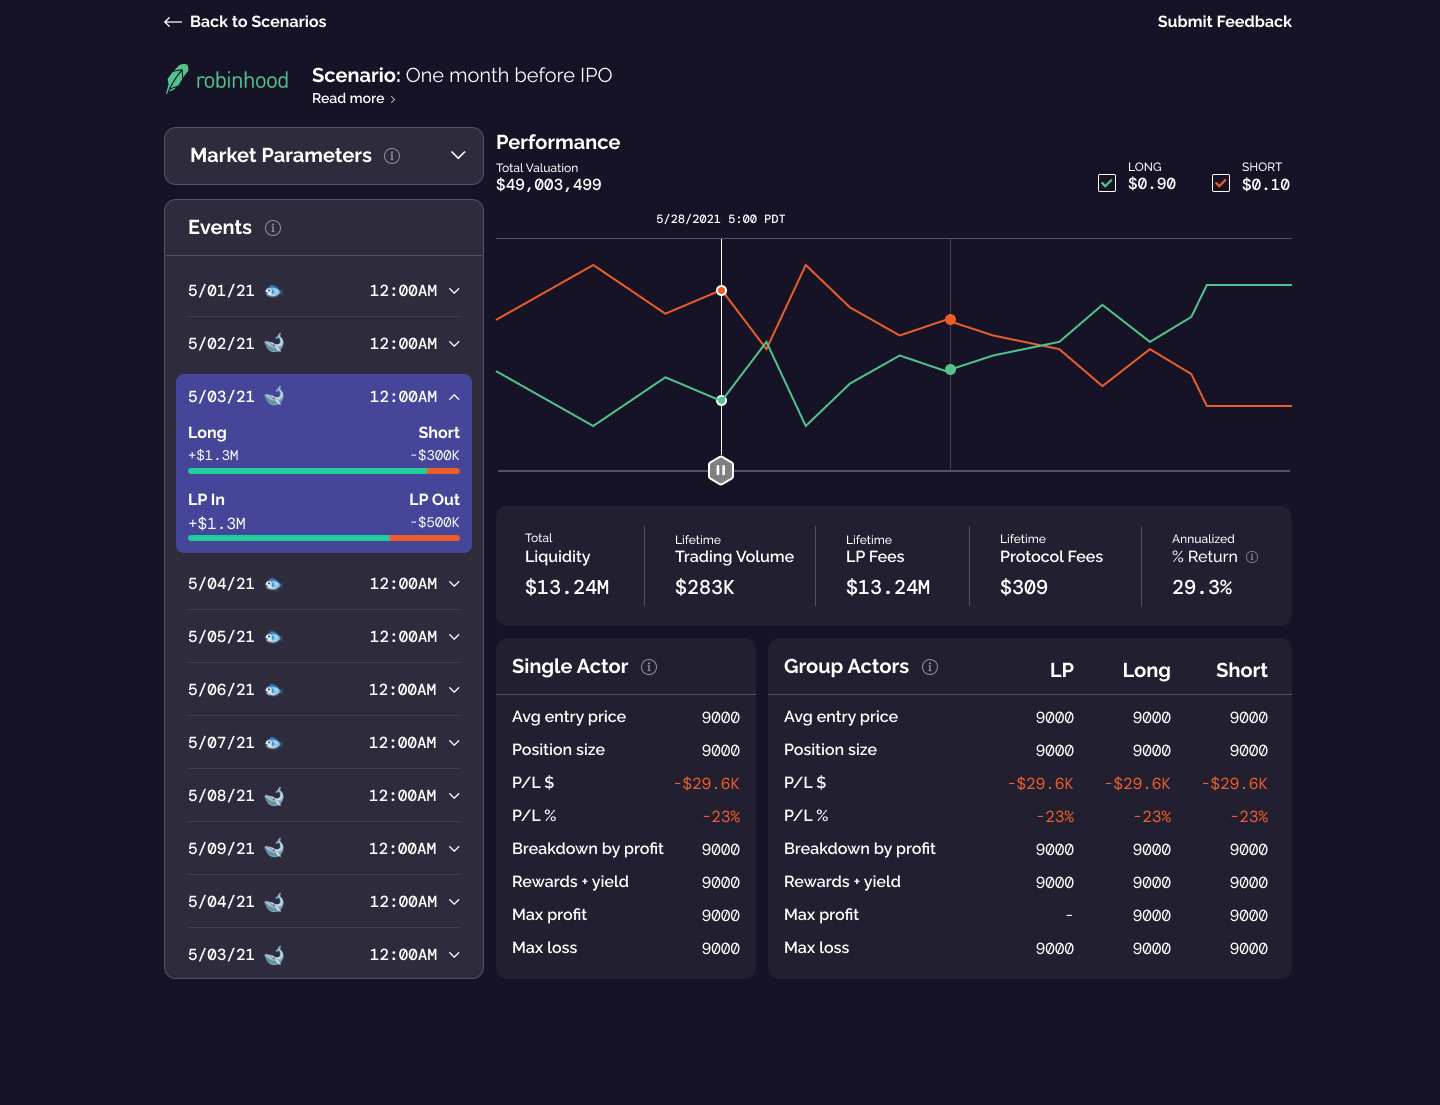Image resolution: width=1440 pixels, height=1105 pixels.
Task: Click the Single Actor P/L $ value -$29.6K
Action: coord(707,784)
